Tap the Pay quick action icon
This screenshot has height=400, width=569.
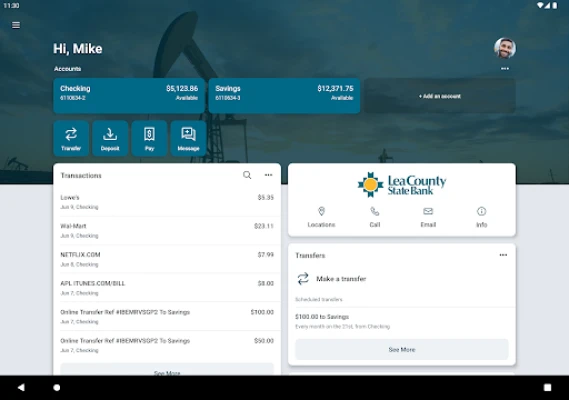[149, 138]
